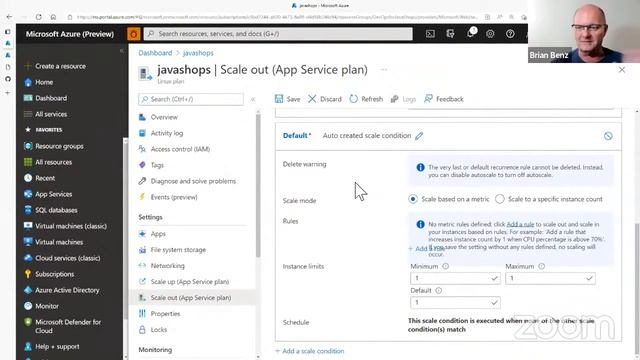Open the Maximum instance field

tap(550, 278)
